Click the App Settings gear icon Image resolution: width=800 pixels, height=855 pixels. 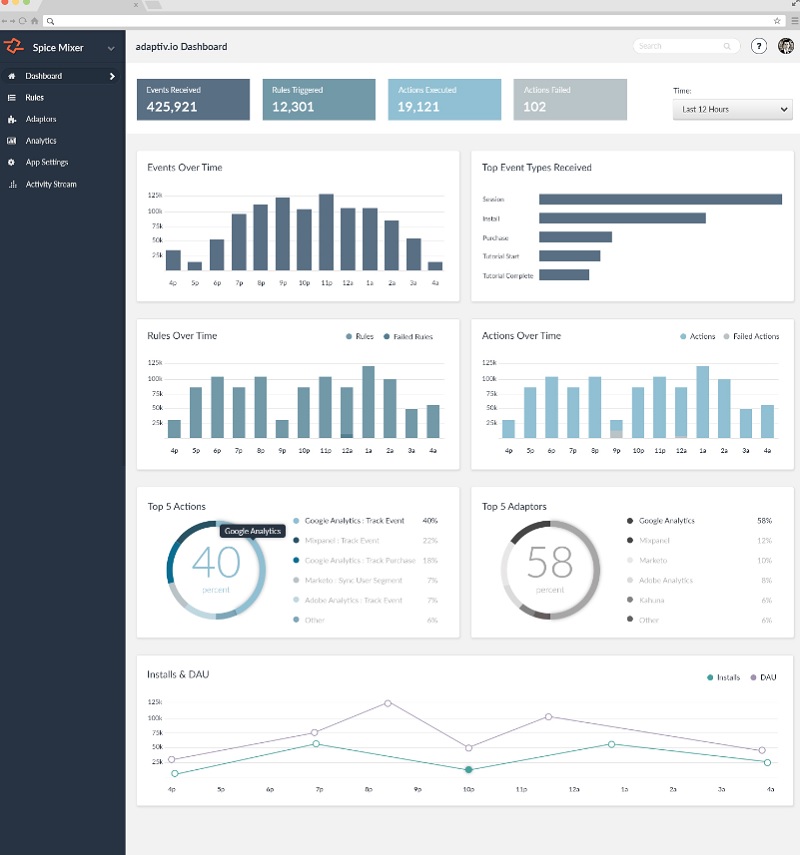click(x=11, y=162)
